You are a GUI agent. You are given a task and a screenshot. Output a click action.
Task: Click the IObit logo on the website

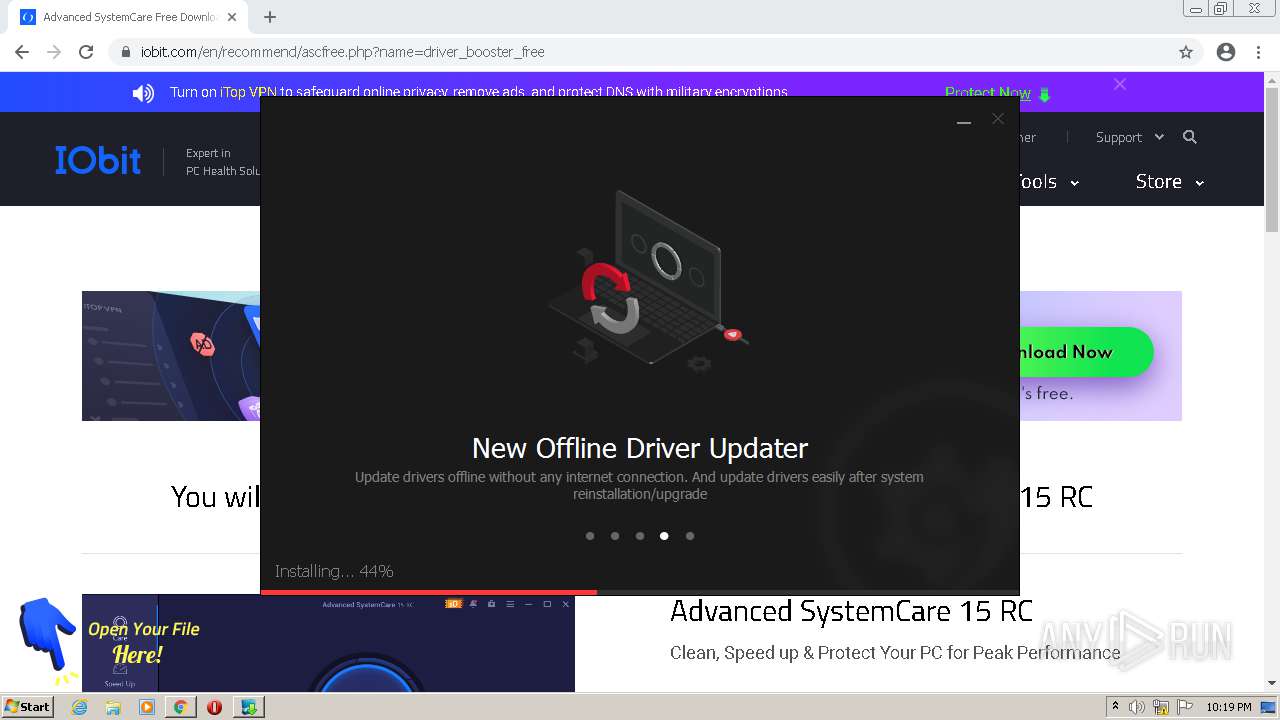point(98,160)
